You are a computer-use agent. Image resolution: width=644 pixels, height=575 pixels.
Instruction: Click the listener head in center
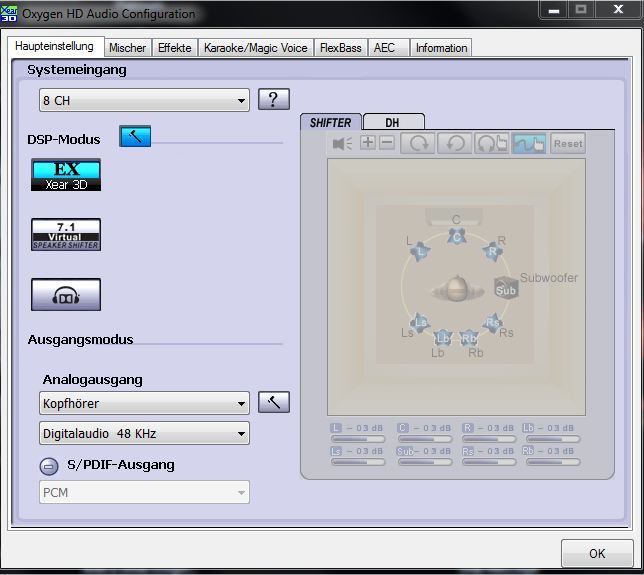[x=457, y=289]
